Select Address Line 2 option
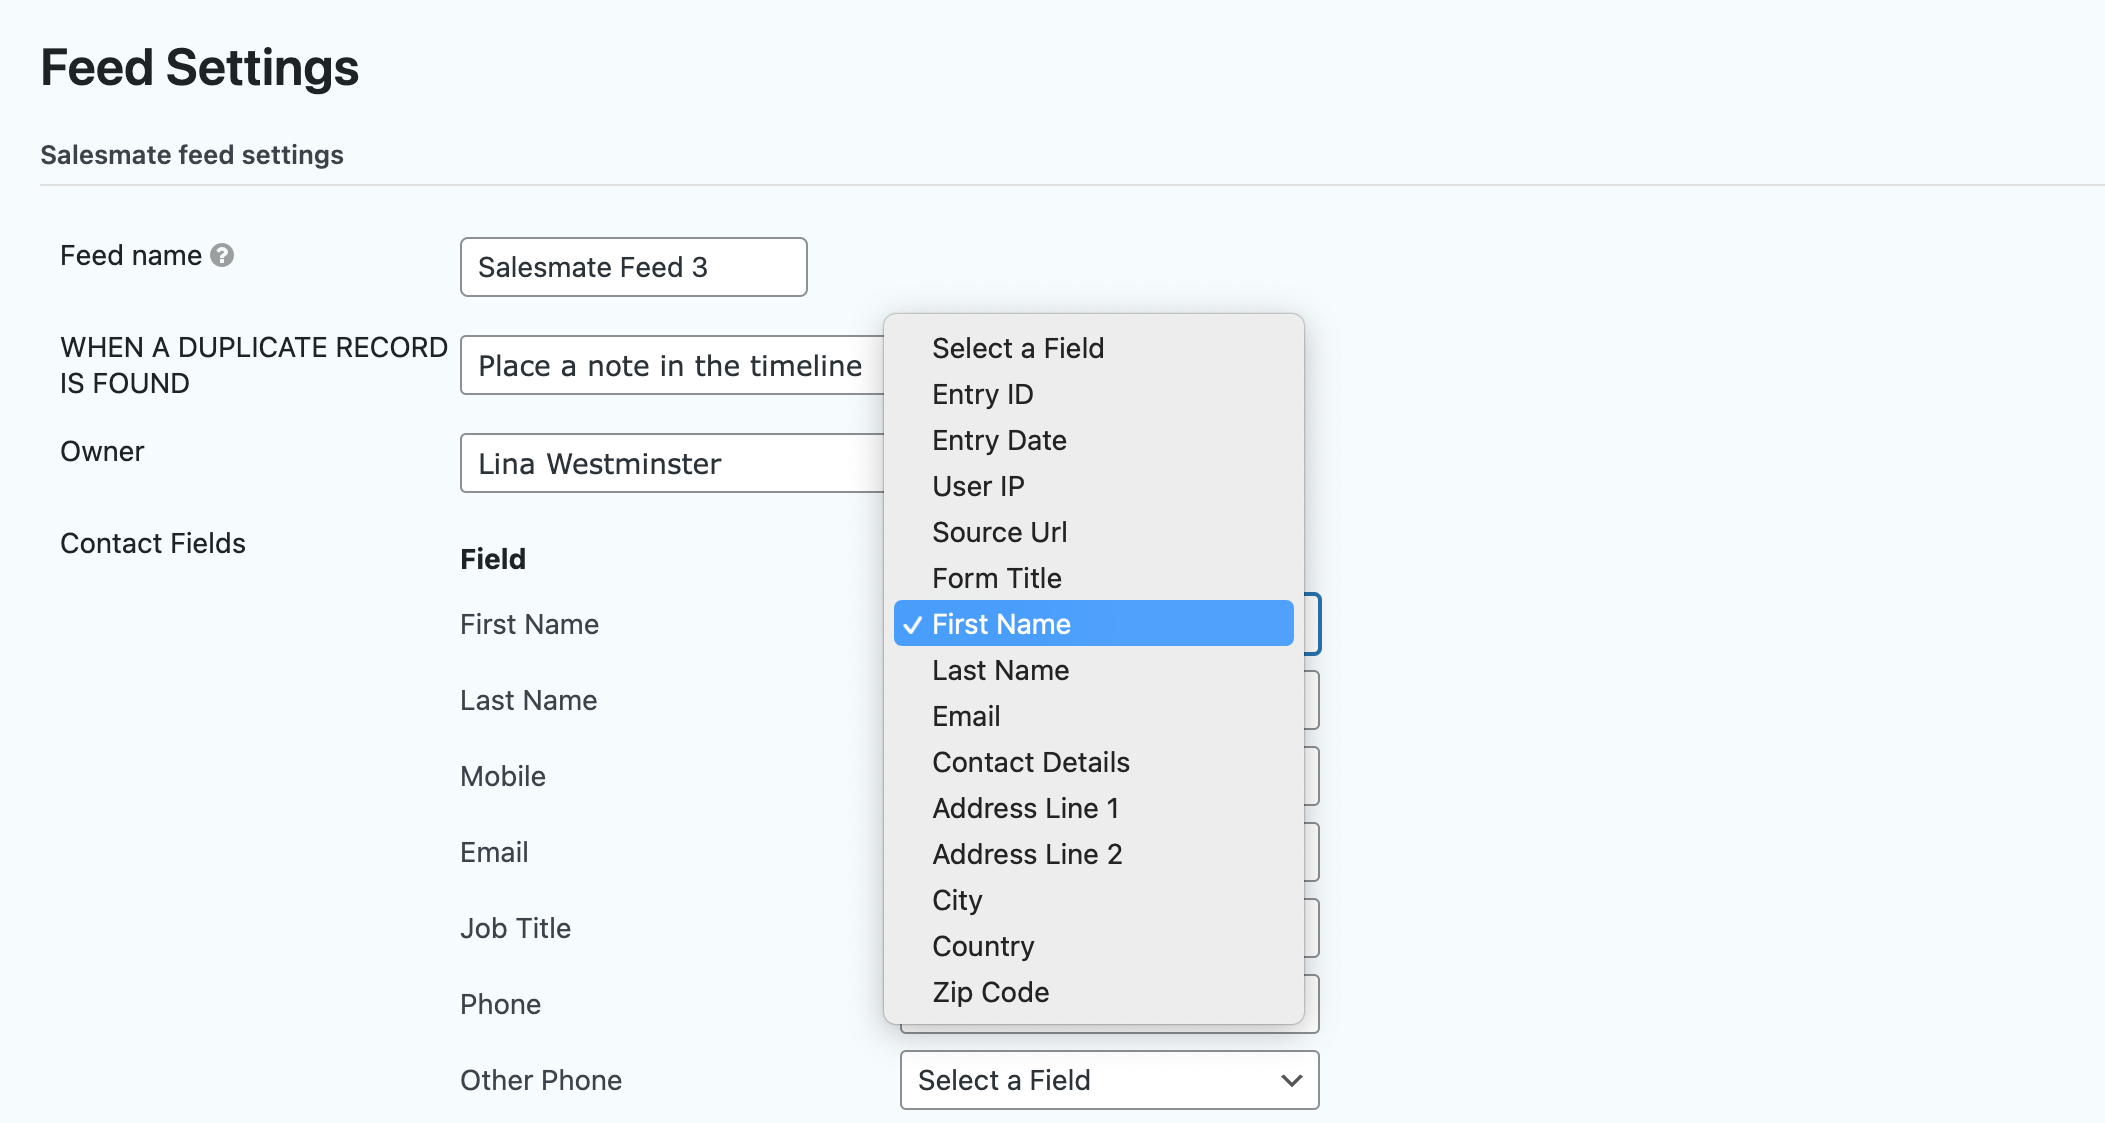This screenshot has width=2105, height=1123. (x=1093, y=854)
